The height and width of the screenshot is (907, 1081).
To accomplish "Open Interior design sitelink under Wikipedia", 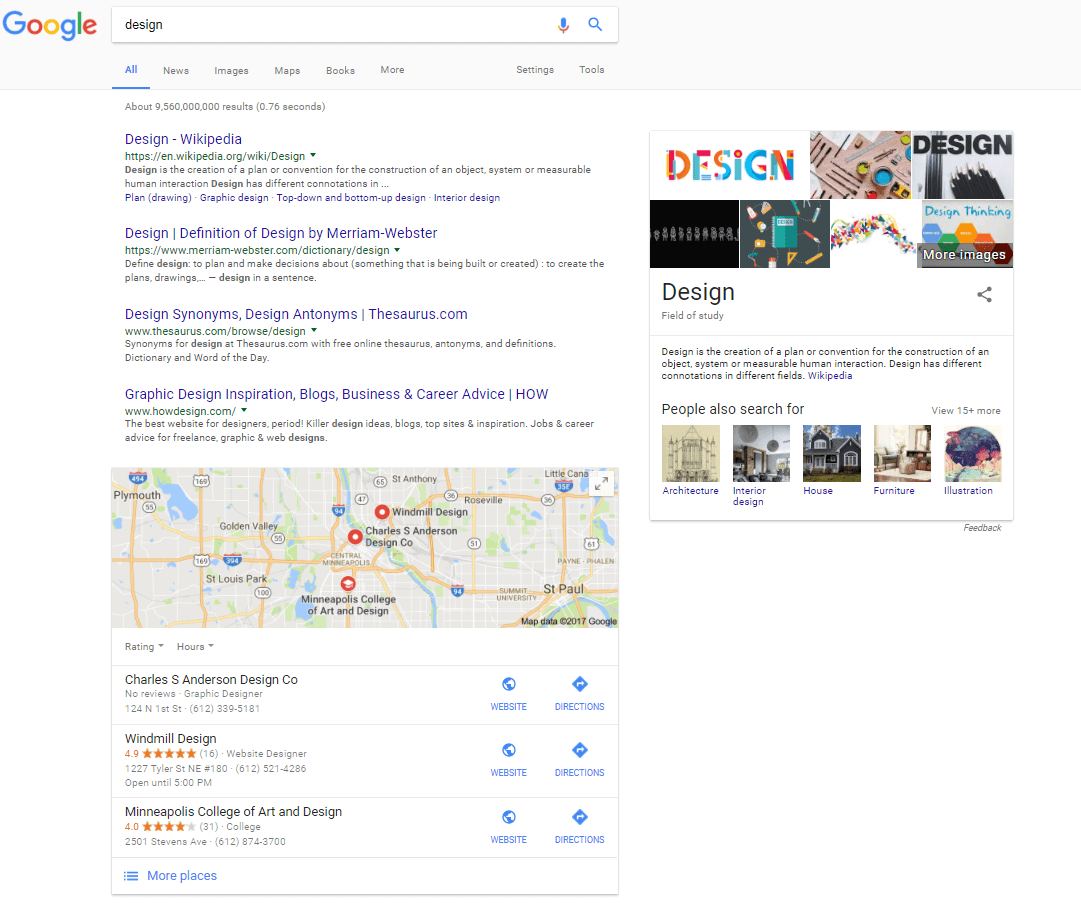I will pos(467,198).
